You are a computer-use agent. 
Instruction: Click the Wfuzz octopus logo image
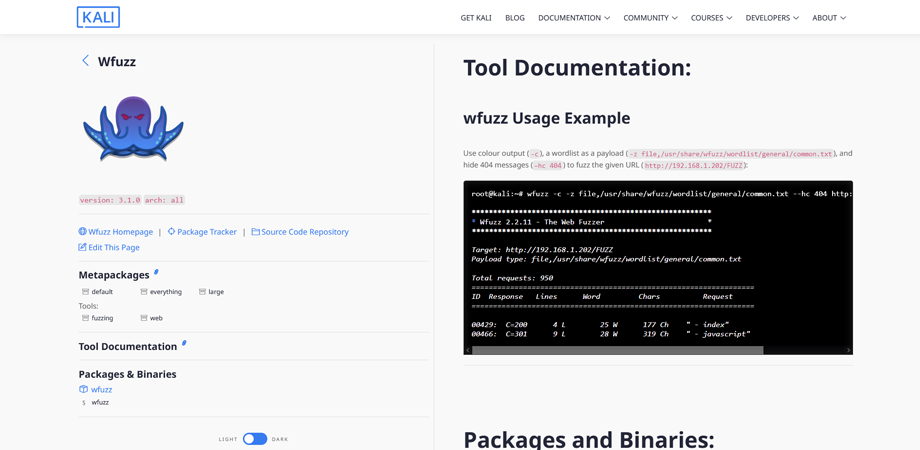coord(133,128)
